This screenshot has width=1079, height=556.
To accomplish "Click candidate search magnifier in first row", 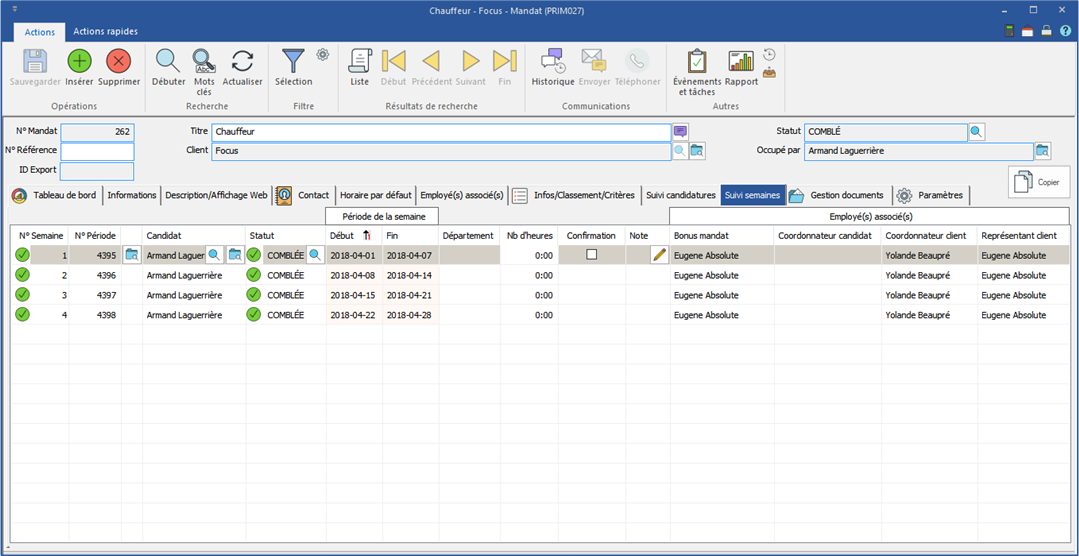I will (215, 255).
